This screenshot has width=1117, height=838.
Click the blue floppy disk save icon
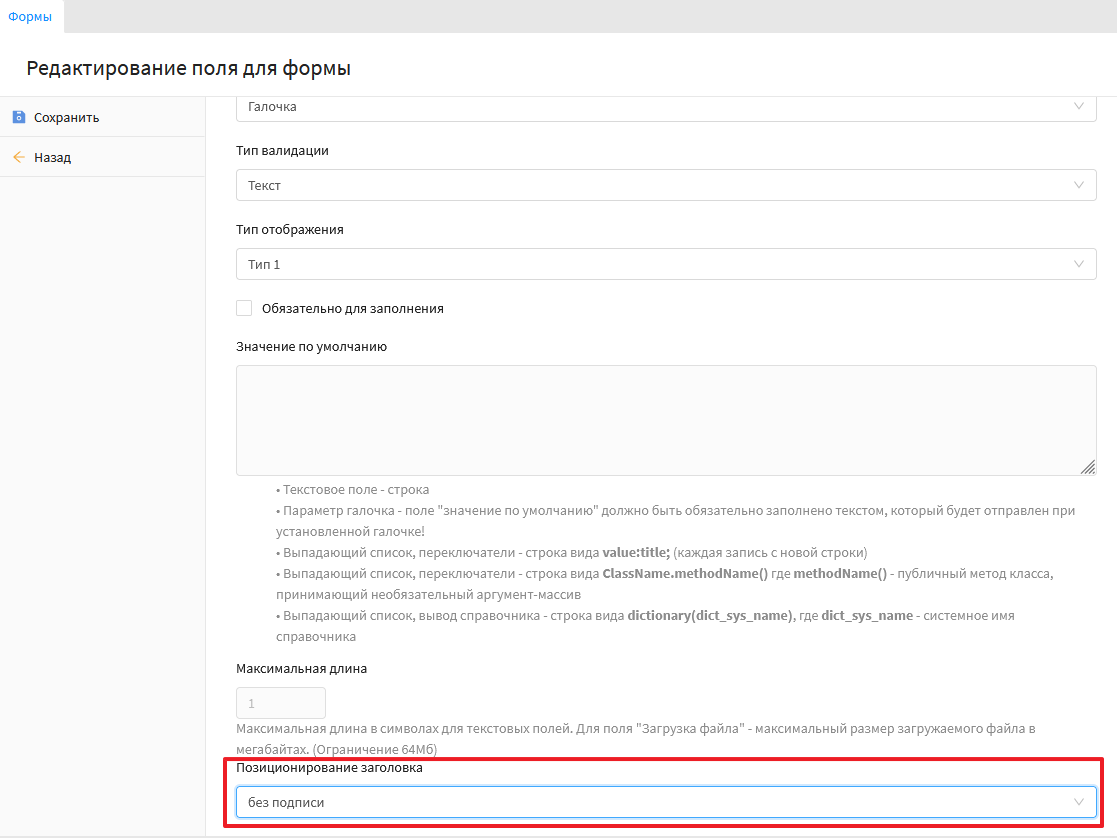(18, 117)
